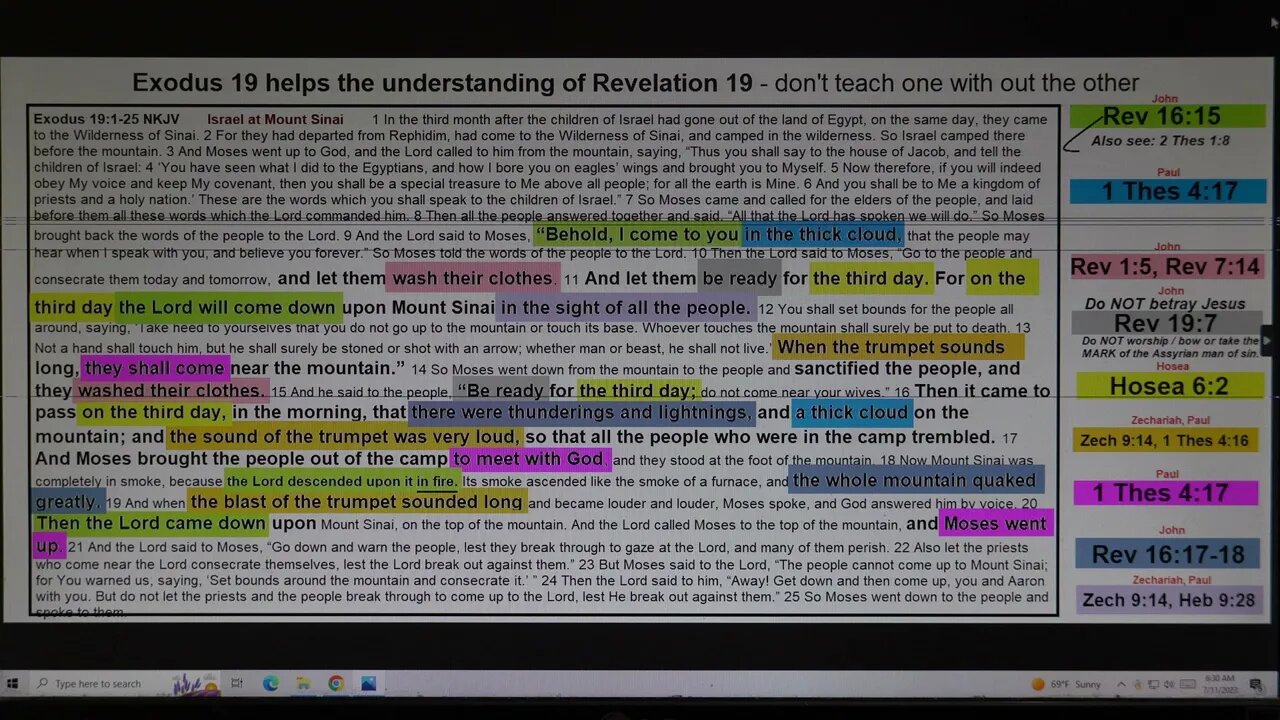Viewport: 1280px width, 720px height.
Task: Click the green 'Behold, I come to you' phrase
Action: pyautogui.click(x=639, y=235)
